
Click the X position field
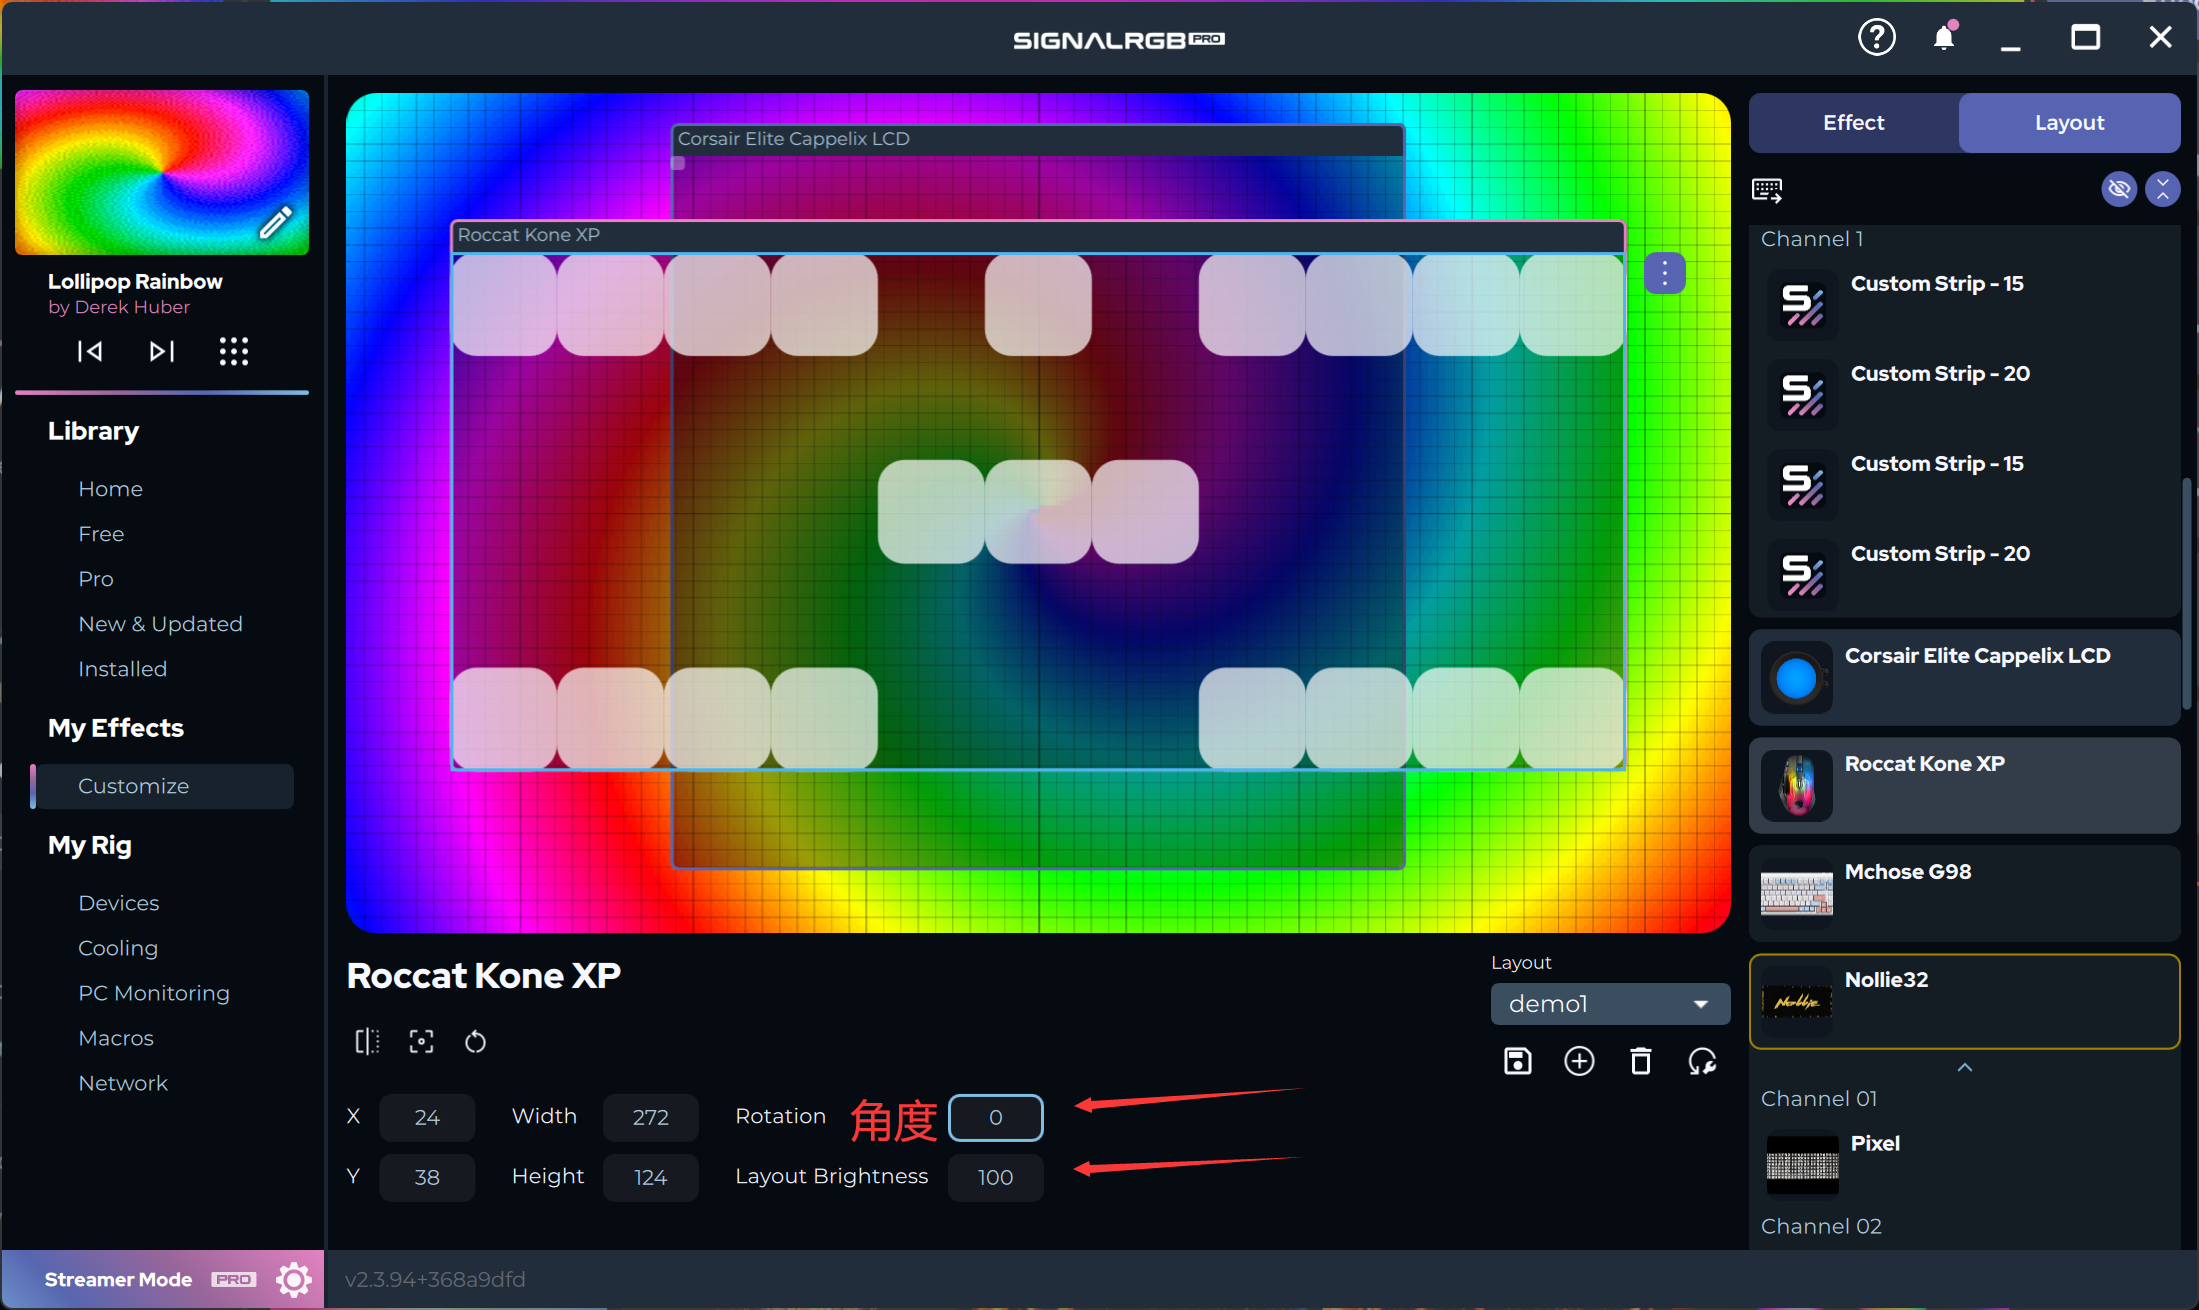[427, 1117]
